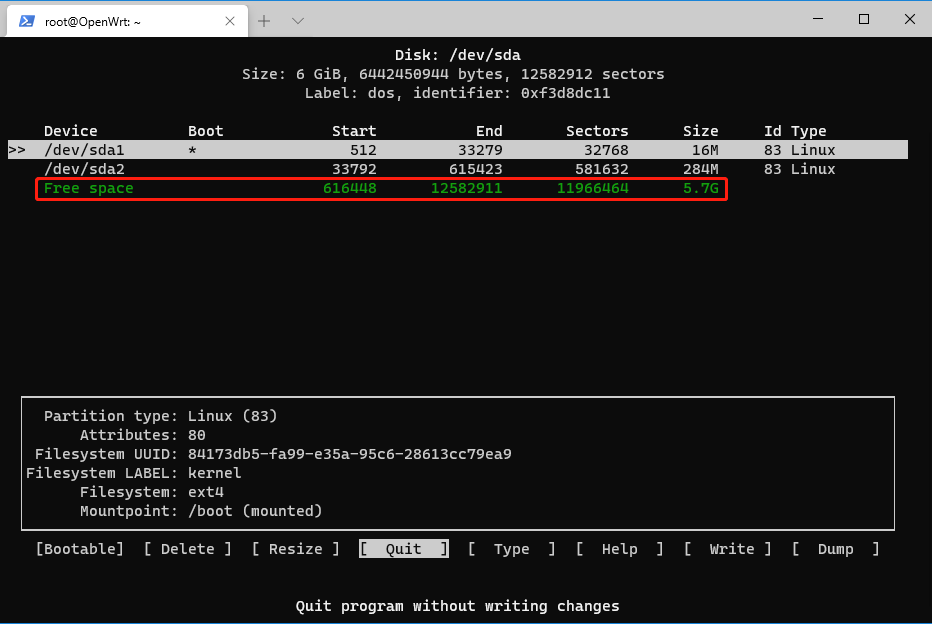Choose the Delete menu option
This screenshot has height=624, width=932.
[x=188, y=549]
